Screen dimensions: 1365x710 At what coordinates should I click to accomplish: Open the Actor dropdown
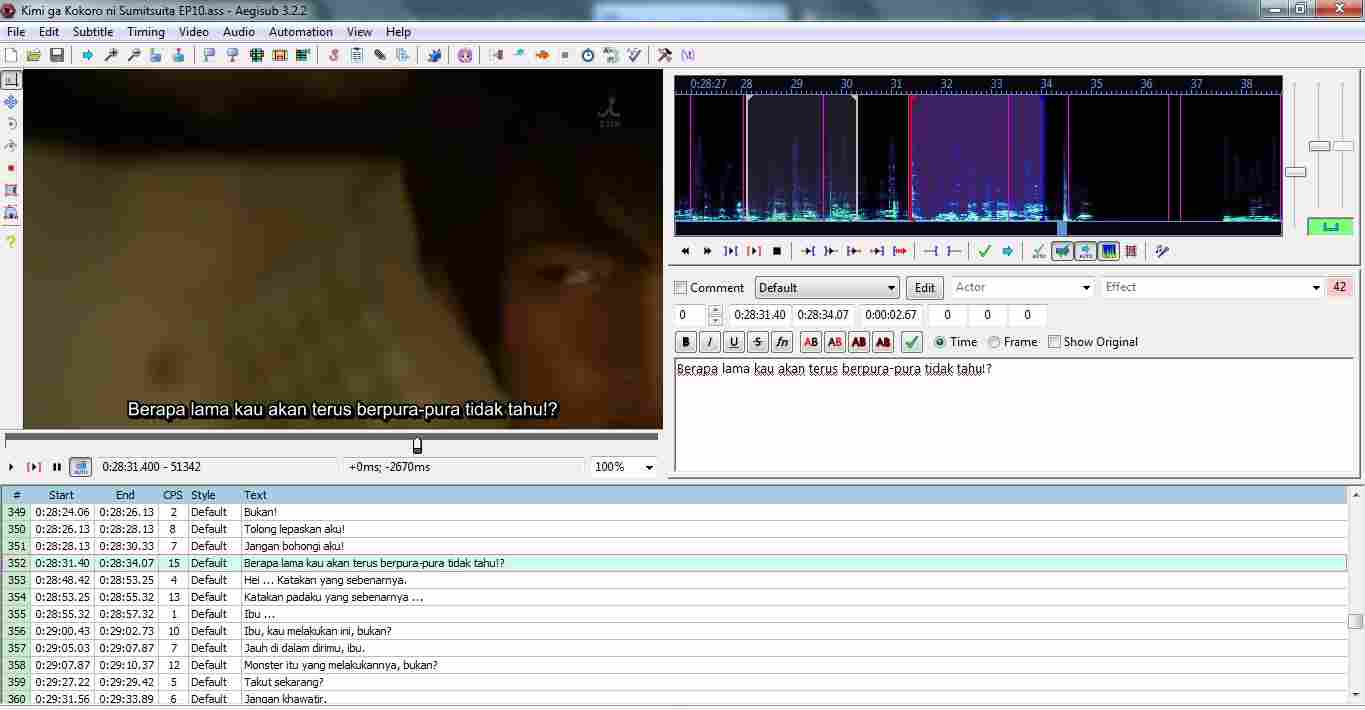tap(1022, 288)
